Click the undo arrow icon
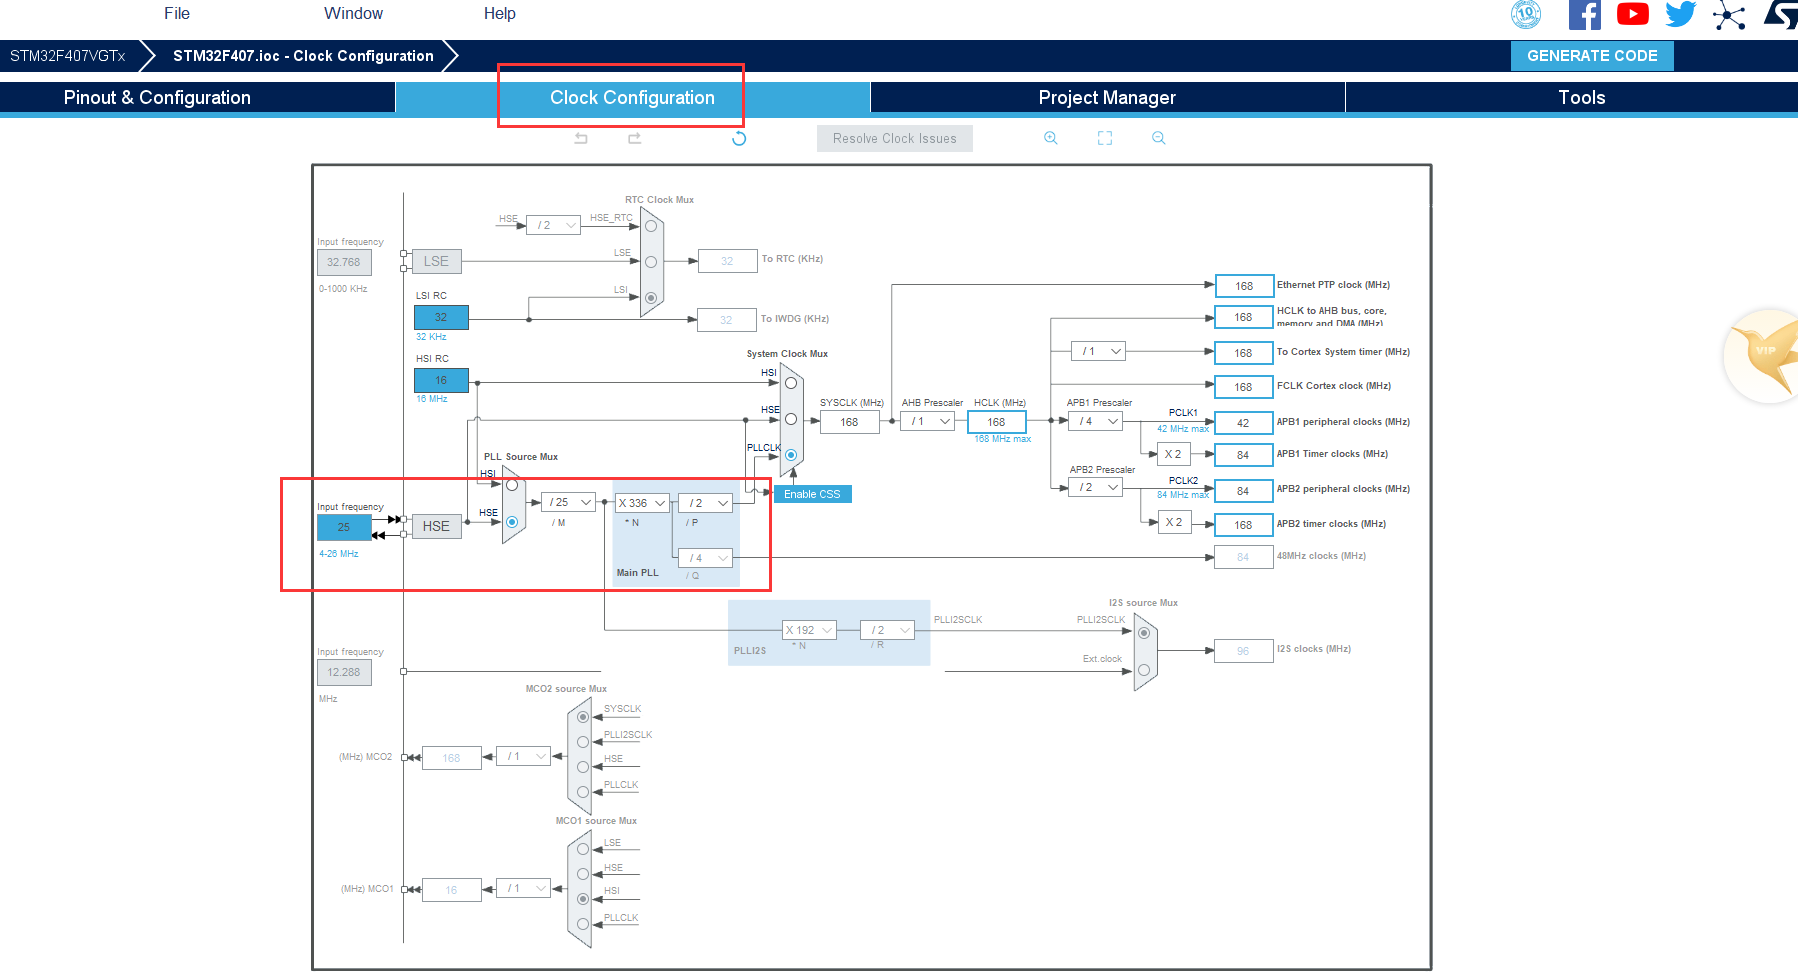Image resolution: width=1798 pixels, height=974 pixels. [580, 138]
